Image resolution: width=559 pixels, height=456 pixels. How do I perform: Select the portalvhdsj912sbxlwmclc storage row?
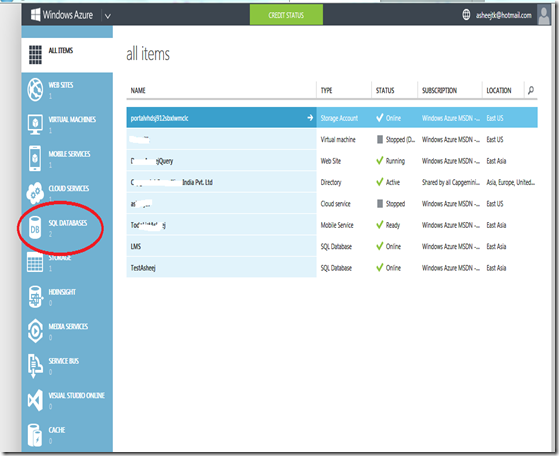tap(332, 118)
